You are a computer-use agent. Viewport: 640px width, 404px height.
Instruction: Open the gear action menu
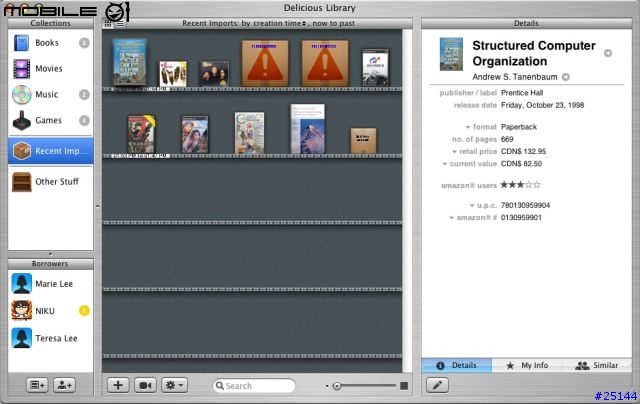pyautogui.click(x=175, y=385)
